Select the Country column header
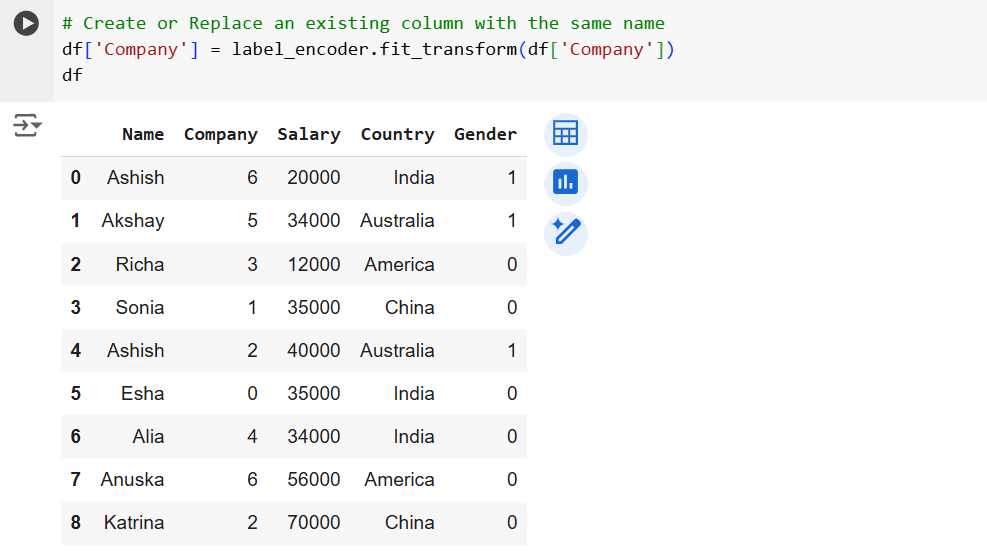 [x=397, y=134]
